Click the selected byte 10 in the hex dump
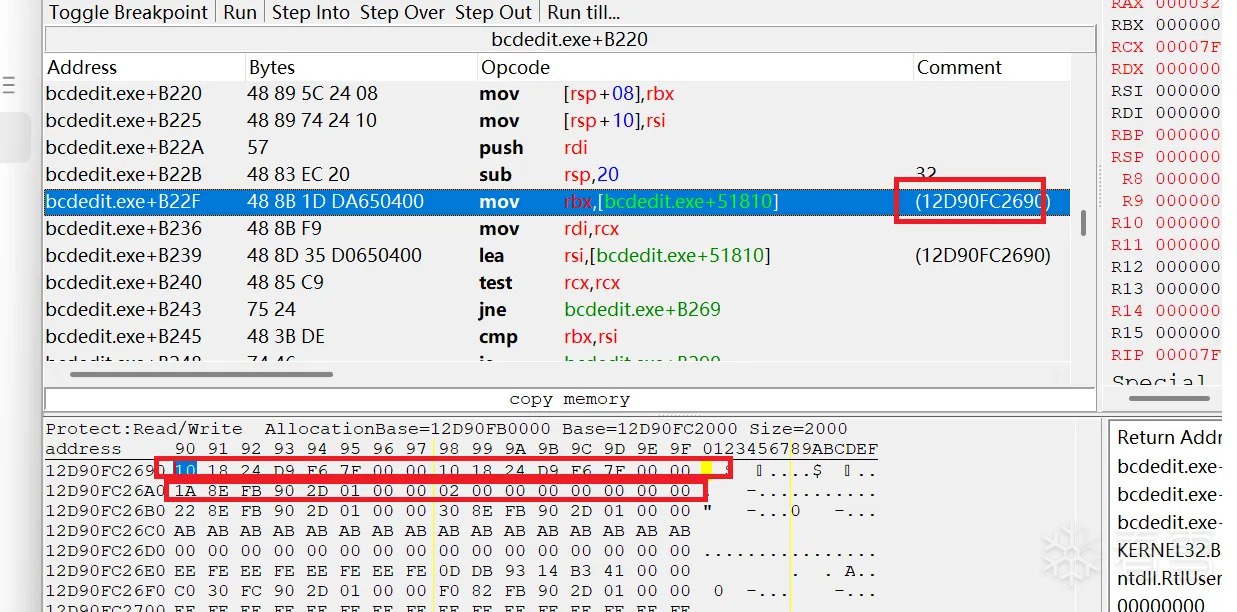 186,470
